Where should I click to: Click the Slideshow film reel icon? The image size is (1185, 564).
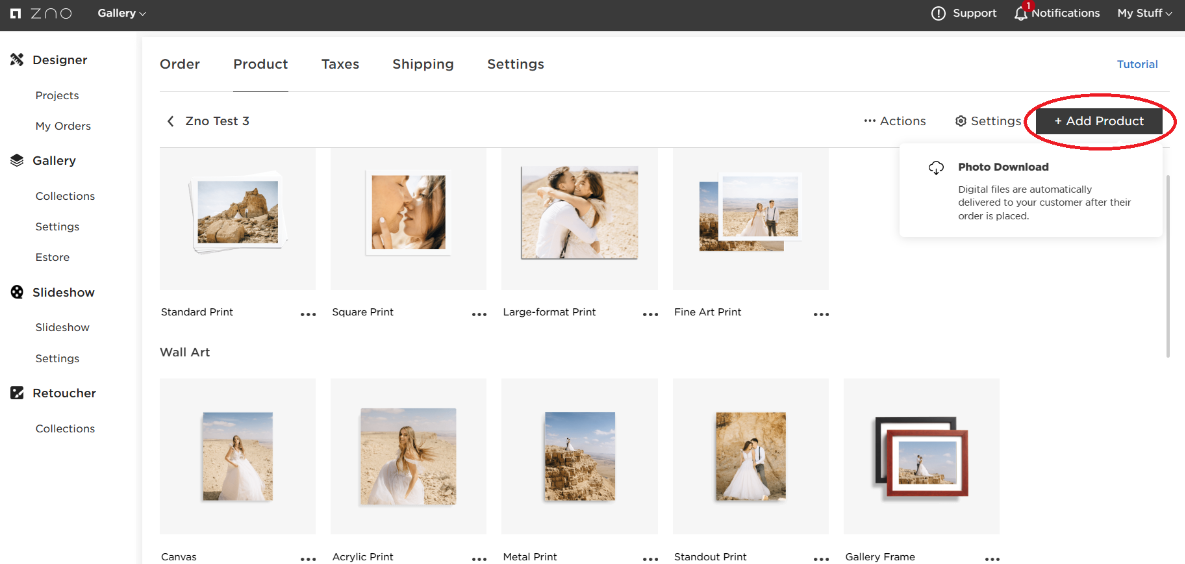pos(17,292)
